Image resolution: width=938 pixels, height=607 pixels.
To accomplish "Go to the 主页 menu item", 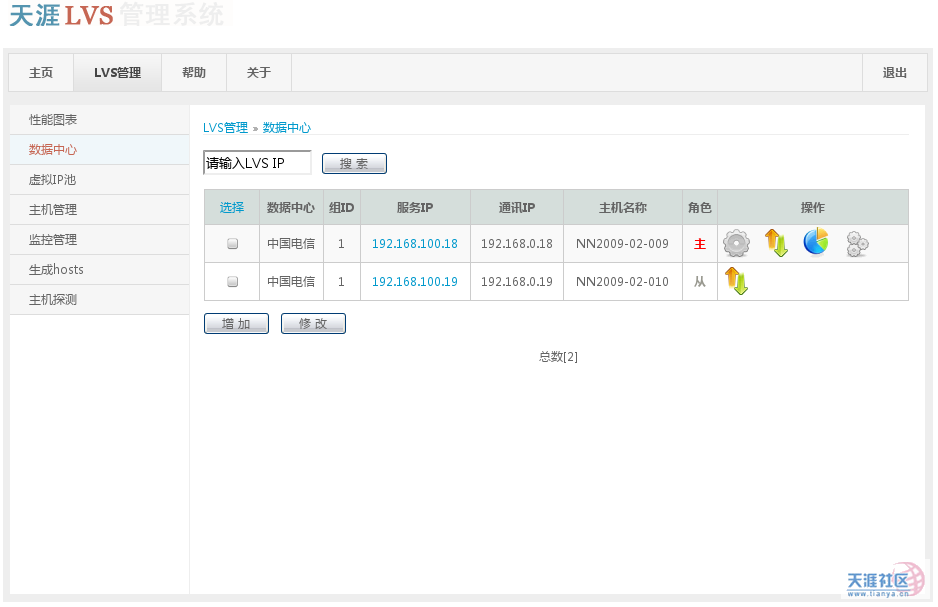I will pos(41,73).
